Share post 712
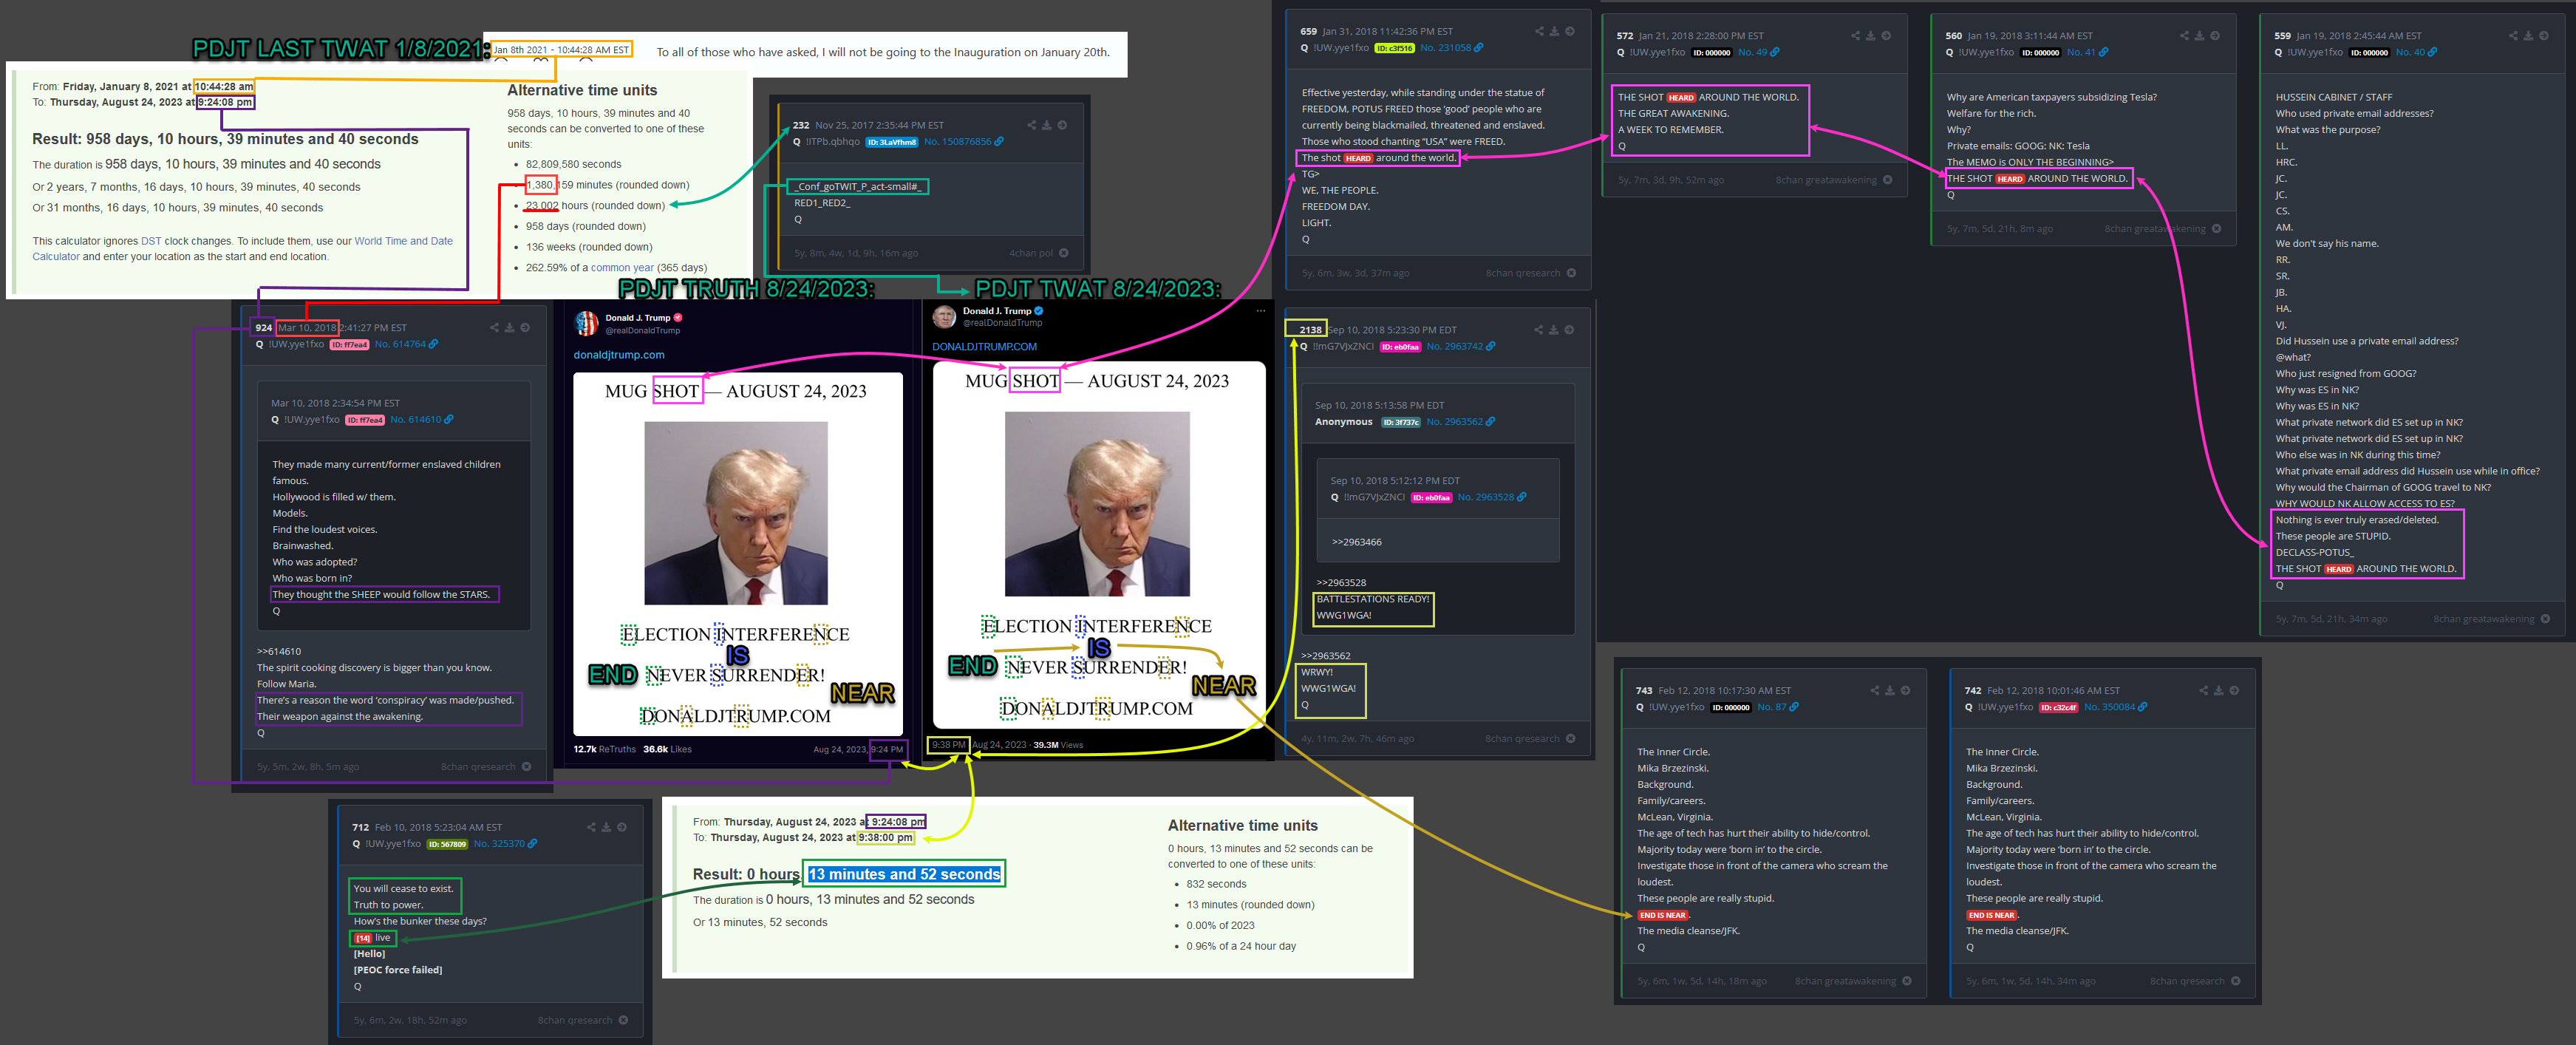This screenshot has width=2576, height=1045. click(591, 828)
